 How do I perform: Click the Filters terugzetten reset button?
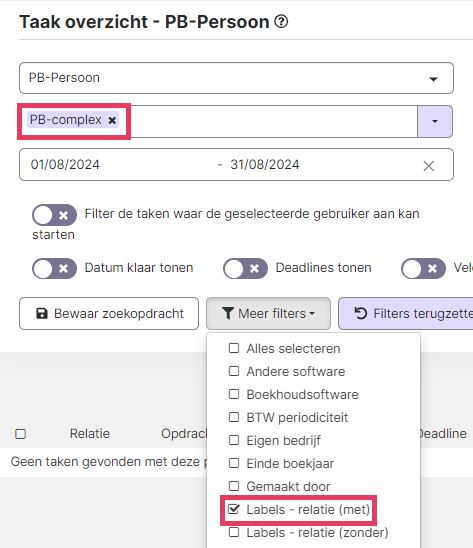coord(406,313)
